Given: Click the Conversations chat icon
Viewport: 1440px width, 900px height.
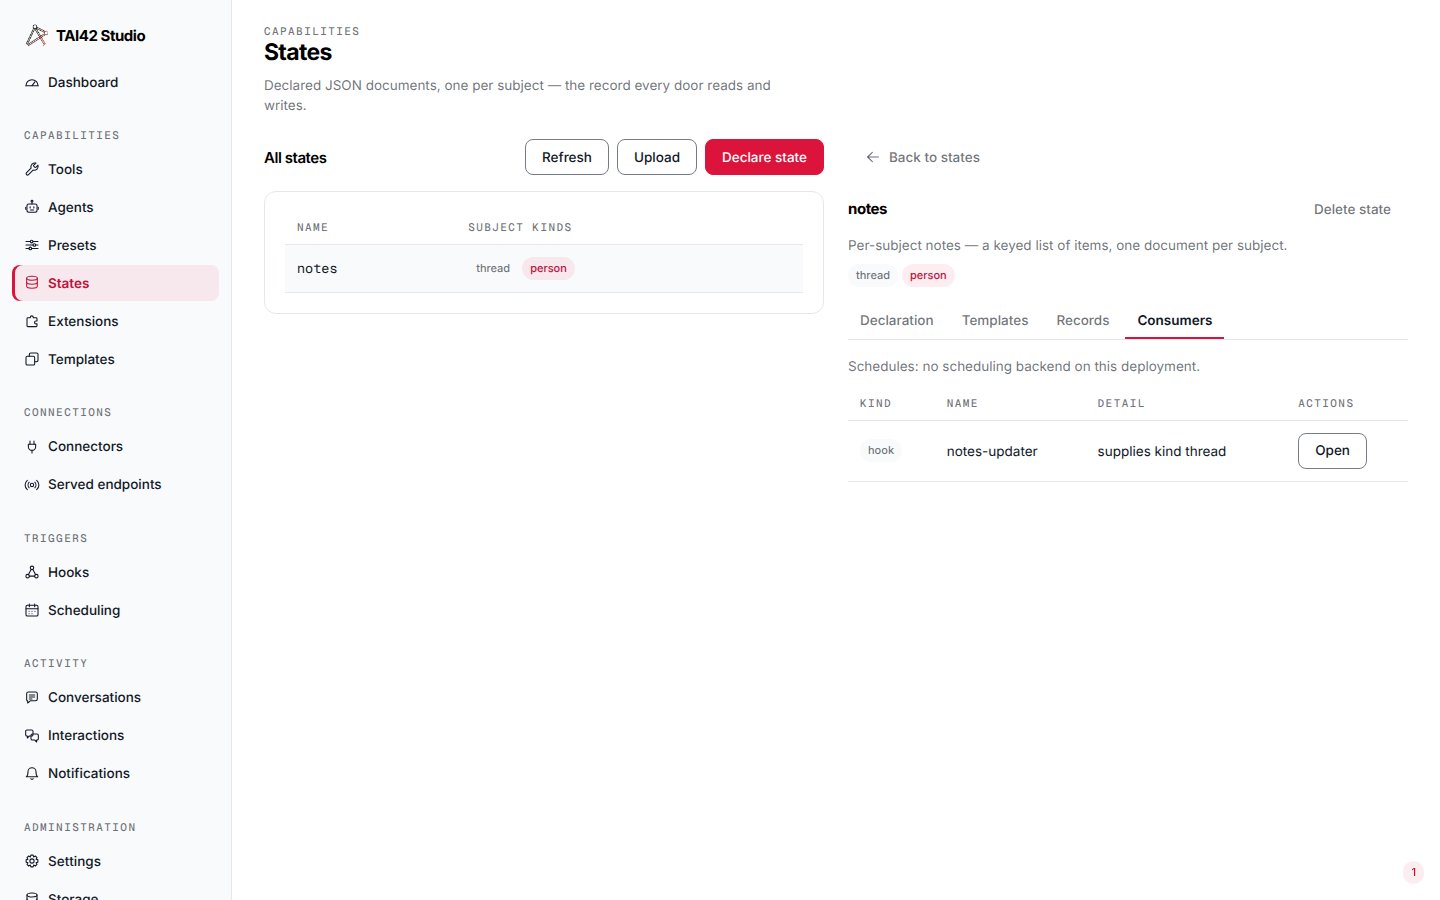Looking at the screenshot, I should (x=32, y=698).
